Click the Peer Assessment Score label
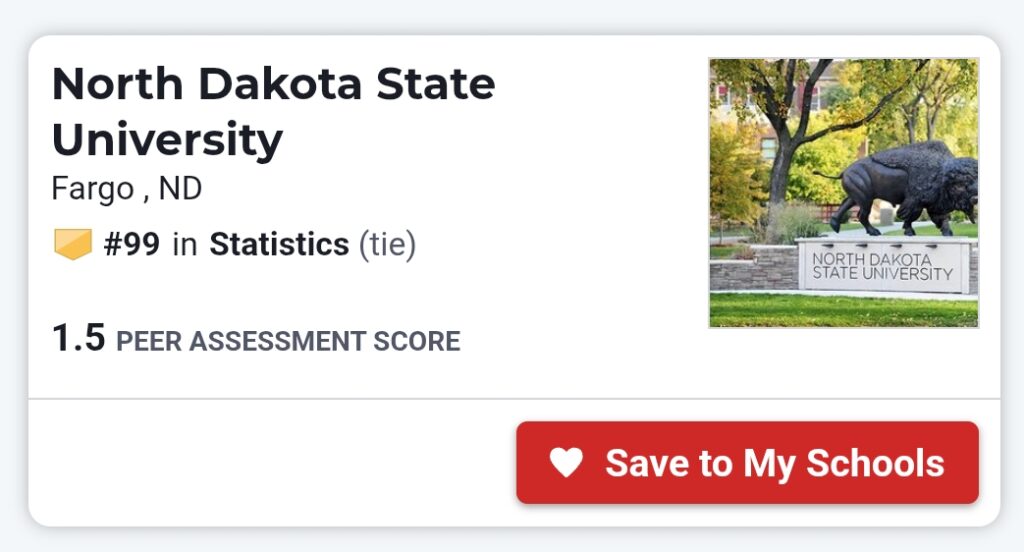Screen dimensions: 1024x552 pyautogui.click(x=288, y=341)
